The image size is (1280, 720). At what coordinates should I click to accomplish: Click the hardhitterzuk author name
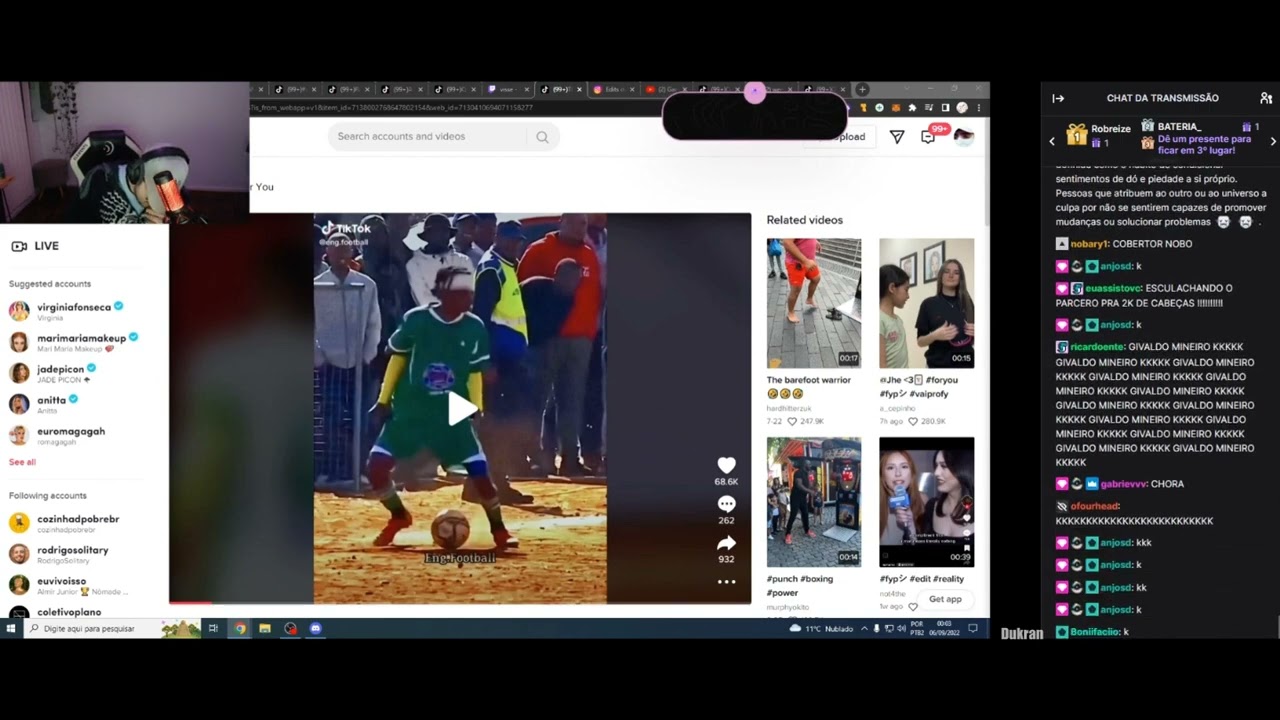click(x=790, y=409)
